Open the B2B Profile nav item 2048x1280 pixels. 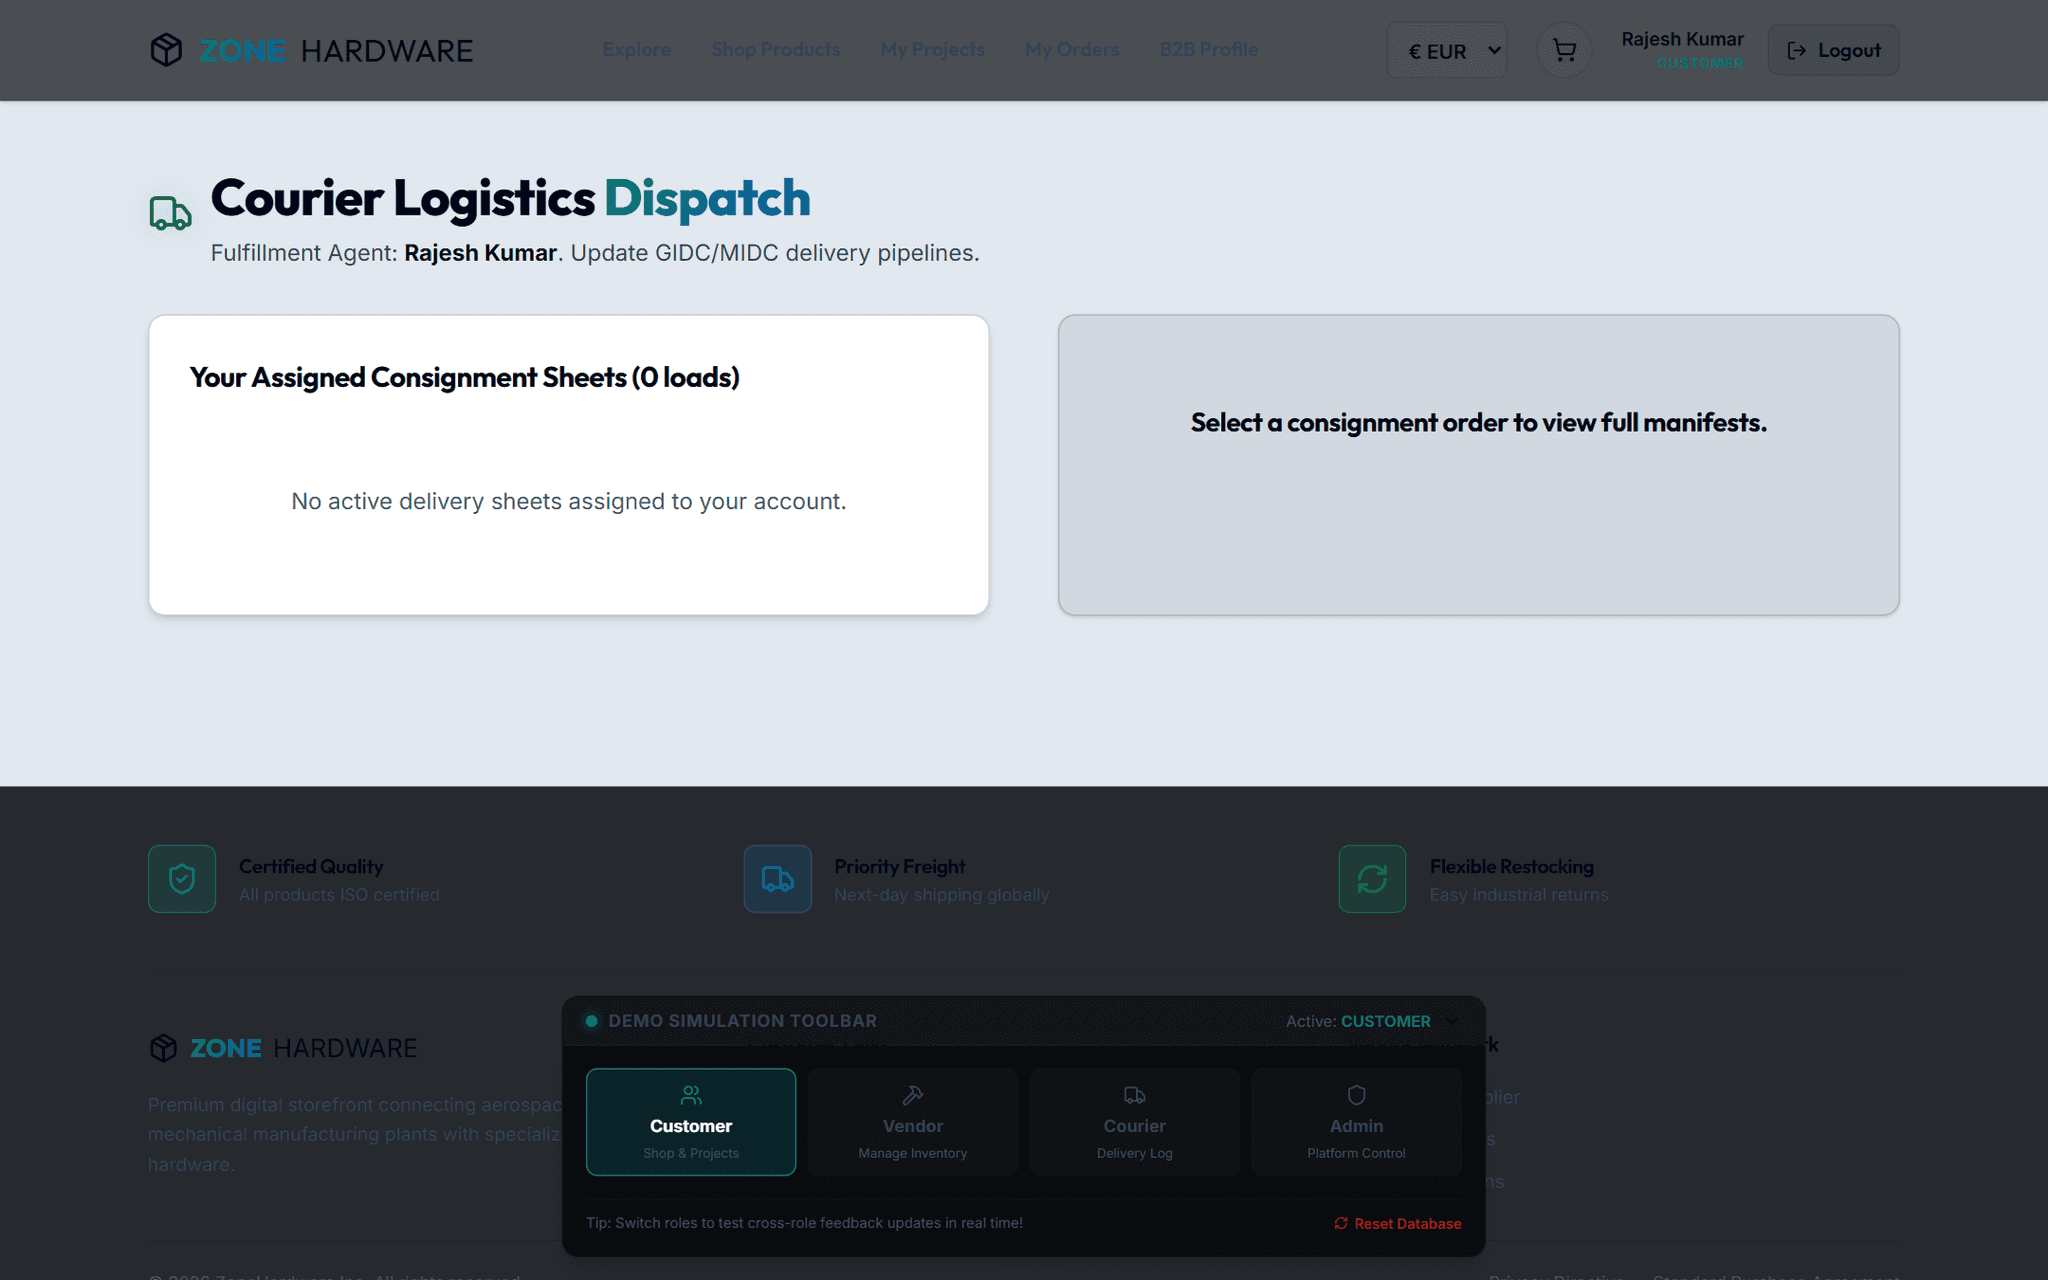(1208, 49)
